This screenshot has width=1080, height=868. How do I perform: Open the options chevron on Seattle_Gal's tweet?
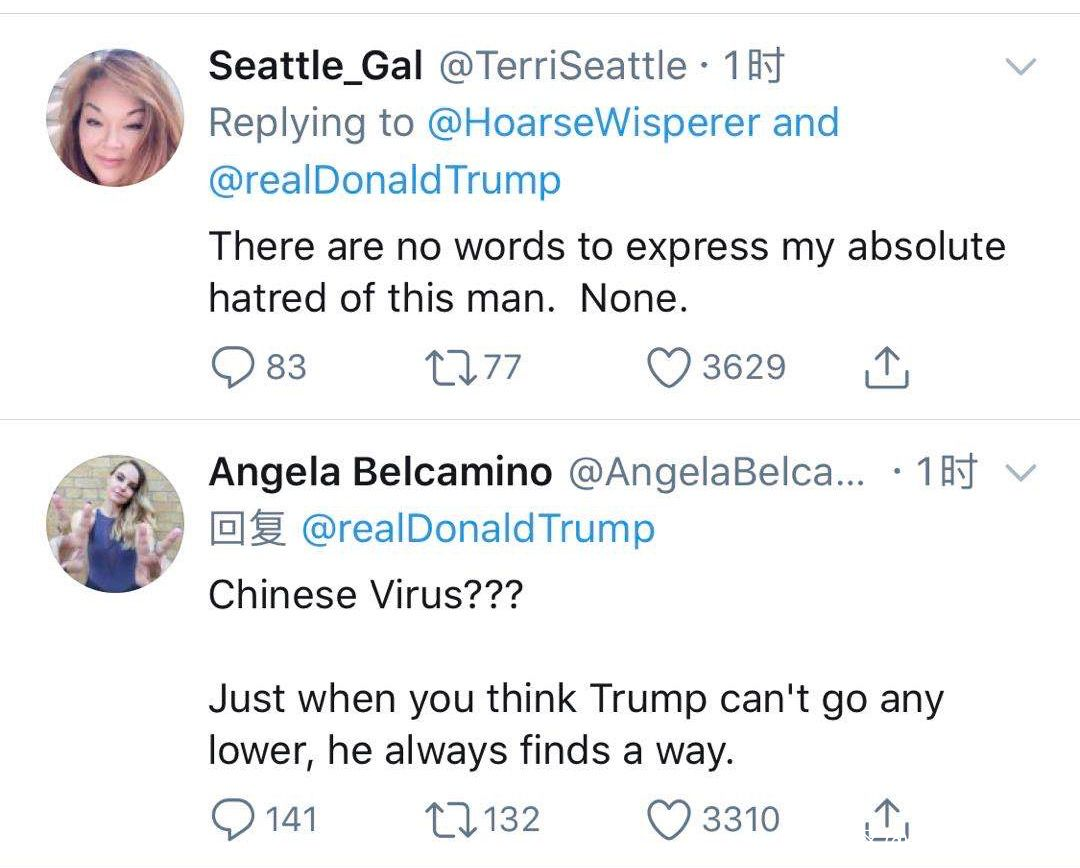click(x=1021, y=68)
